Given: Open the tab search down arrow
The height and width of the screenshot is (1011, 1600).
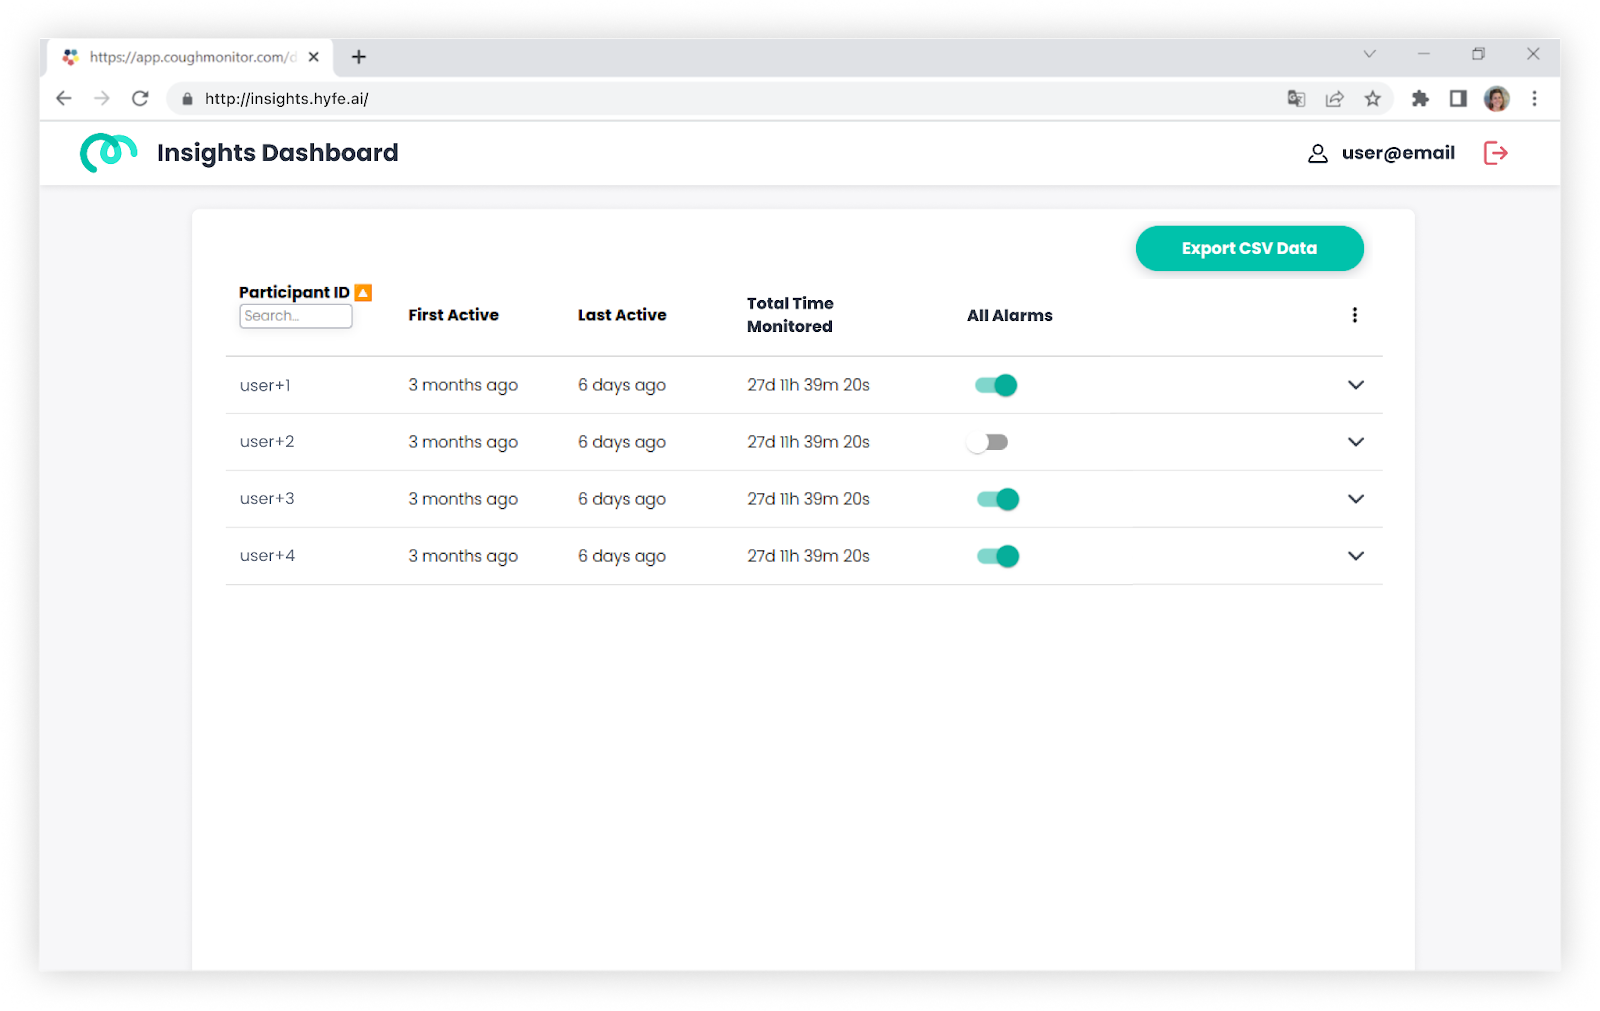Looking at the screenshot, I should (1370, 54).
